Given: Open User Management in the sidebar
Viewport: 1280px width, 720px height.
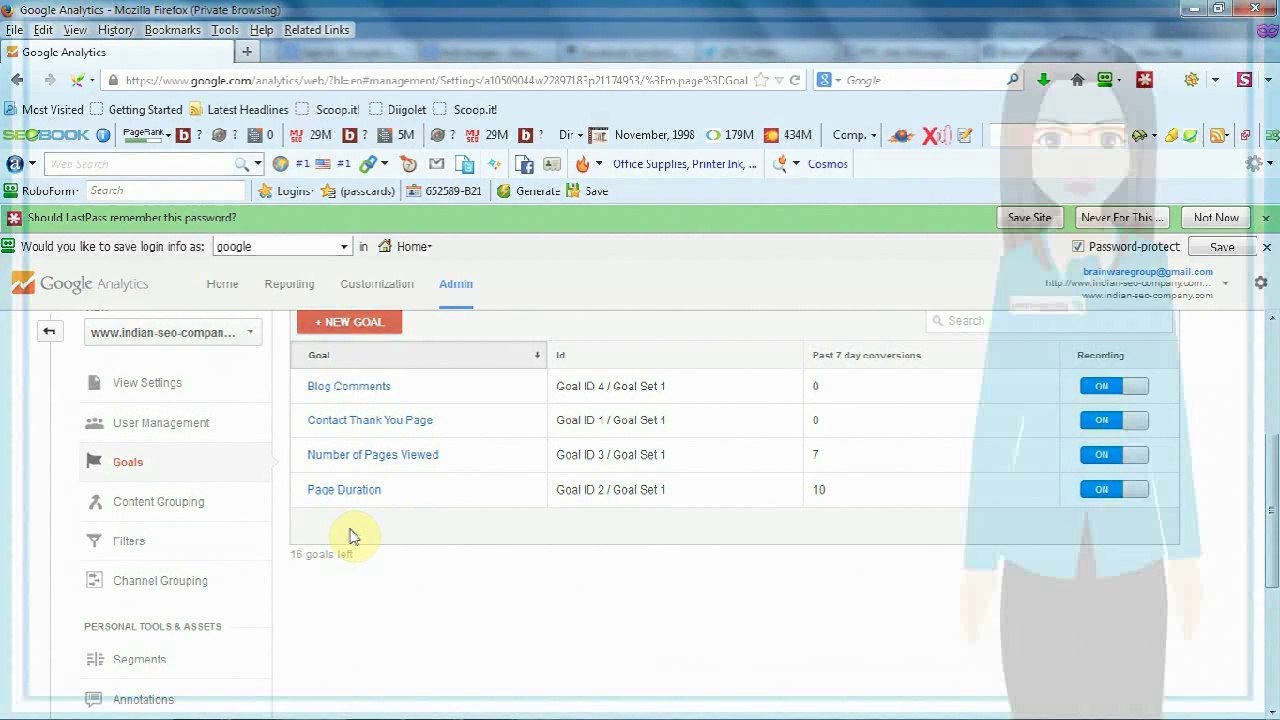Looking at the screenshot, I should 161,423.
